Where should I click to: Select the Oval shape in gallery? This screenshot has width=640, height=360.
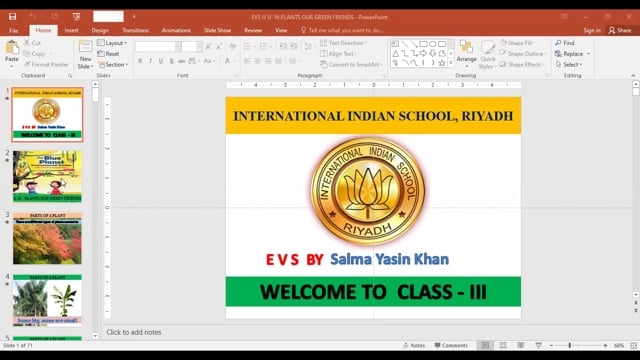(x=433, y=44)
